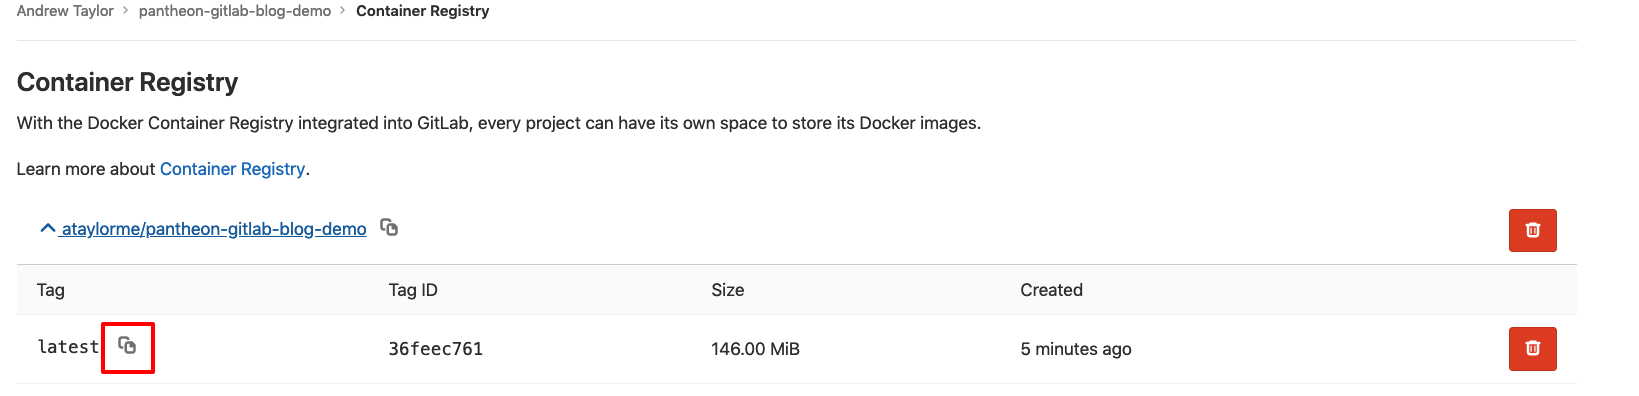Click the Created column header
This screenshot has height=396, width=1639.
point(1051,290)
